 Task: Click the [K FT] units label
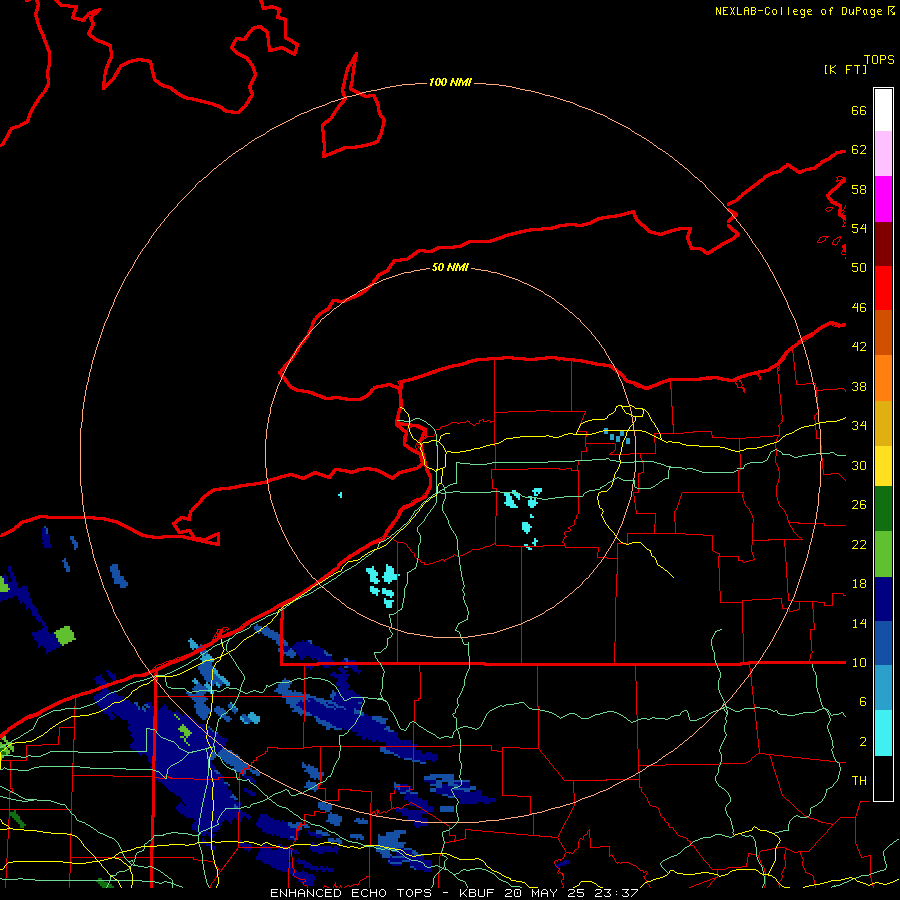[x=845, y=70]
